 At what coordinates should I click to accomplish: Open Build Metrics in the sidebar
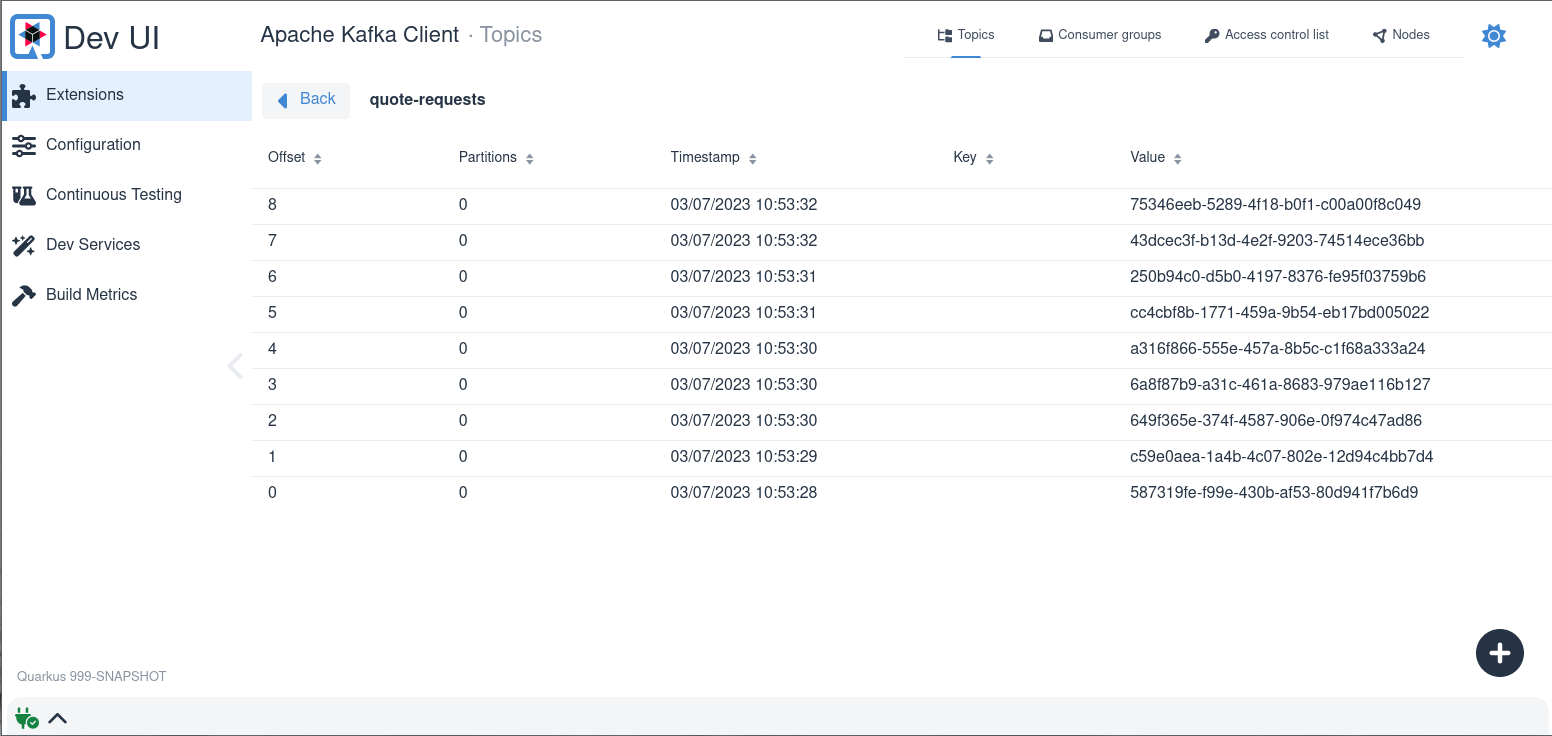(x=127, y=295)
